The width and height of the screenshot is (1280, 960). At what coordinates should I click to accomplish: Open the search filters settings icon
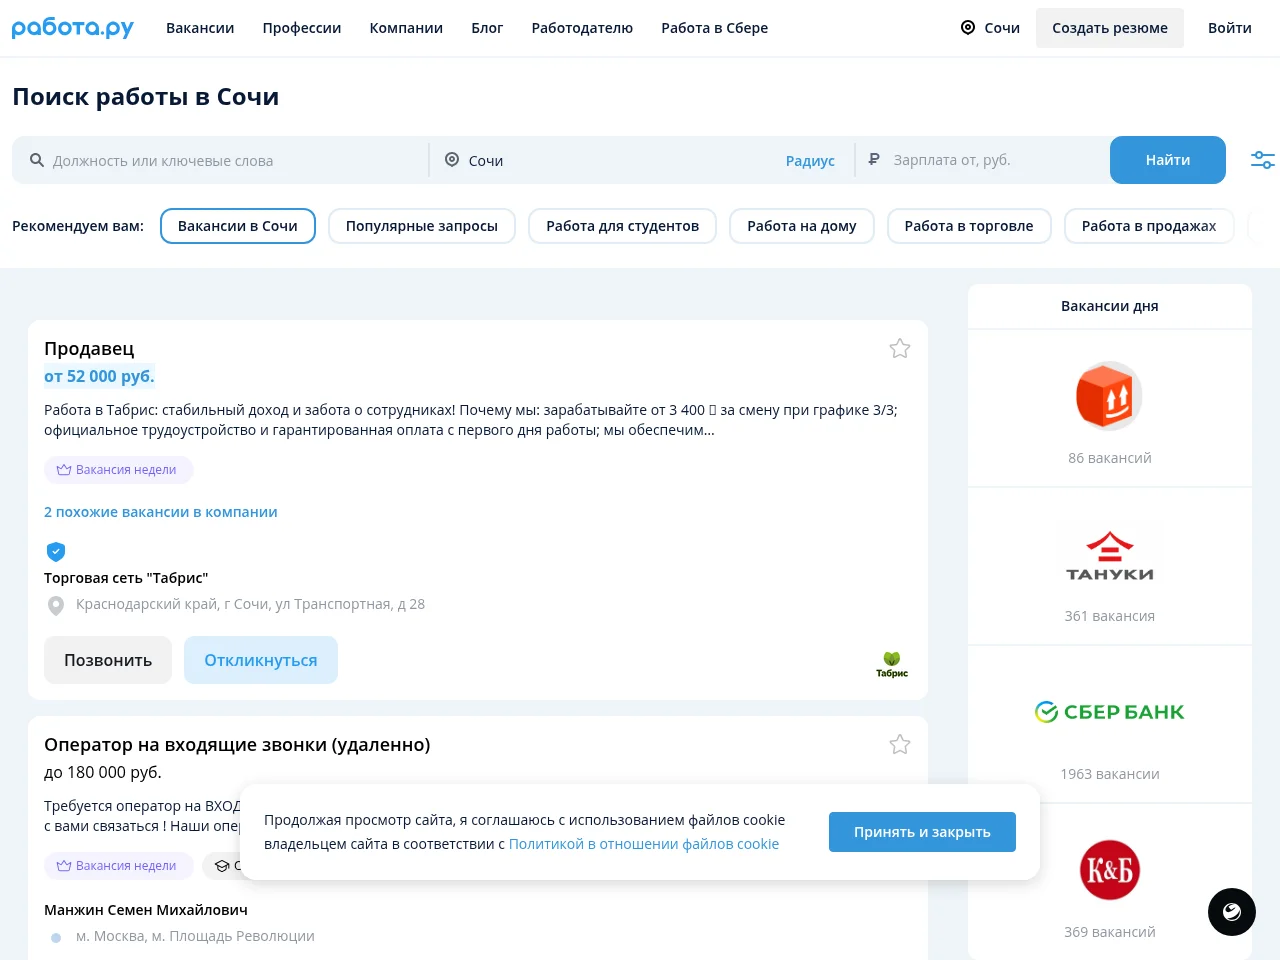pos(1263,160)
